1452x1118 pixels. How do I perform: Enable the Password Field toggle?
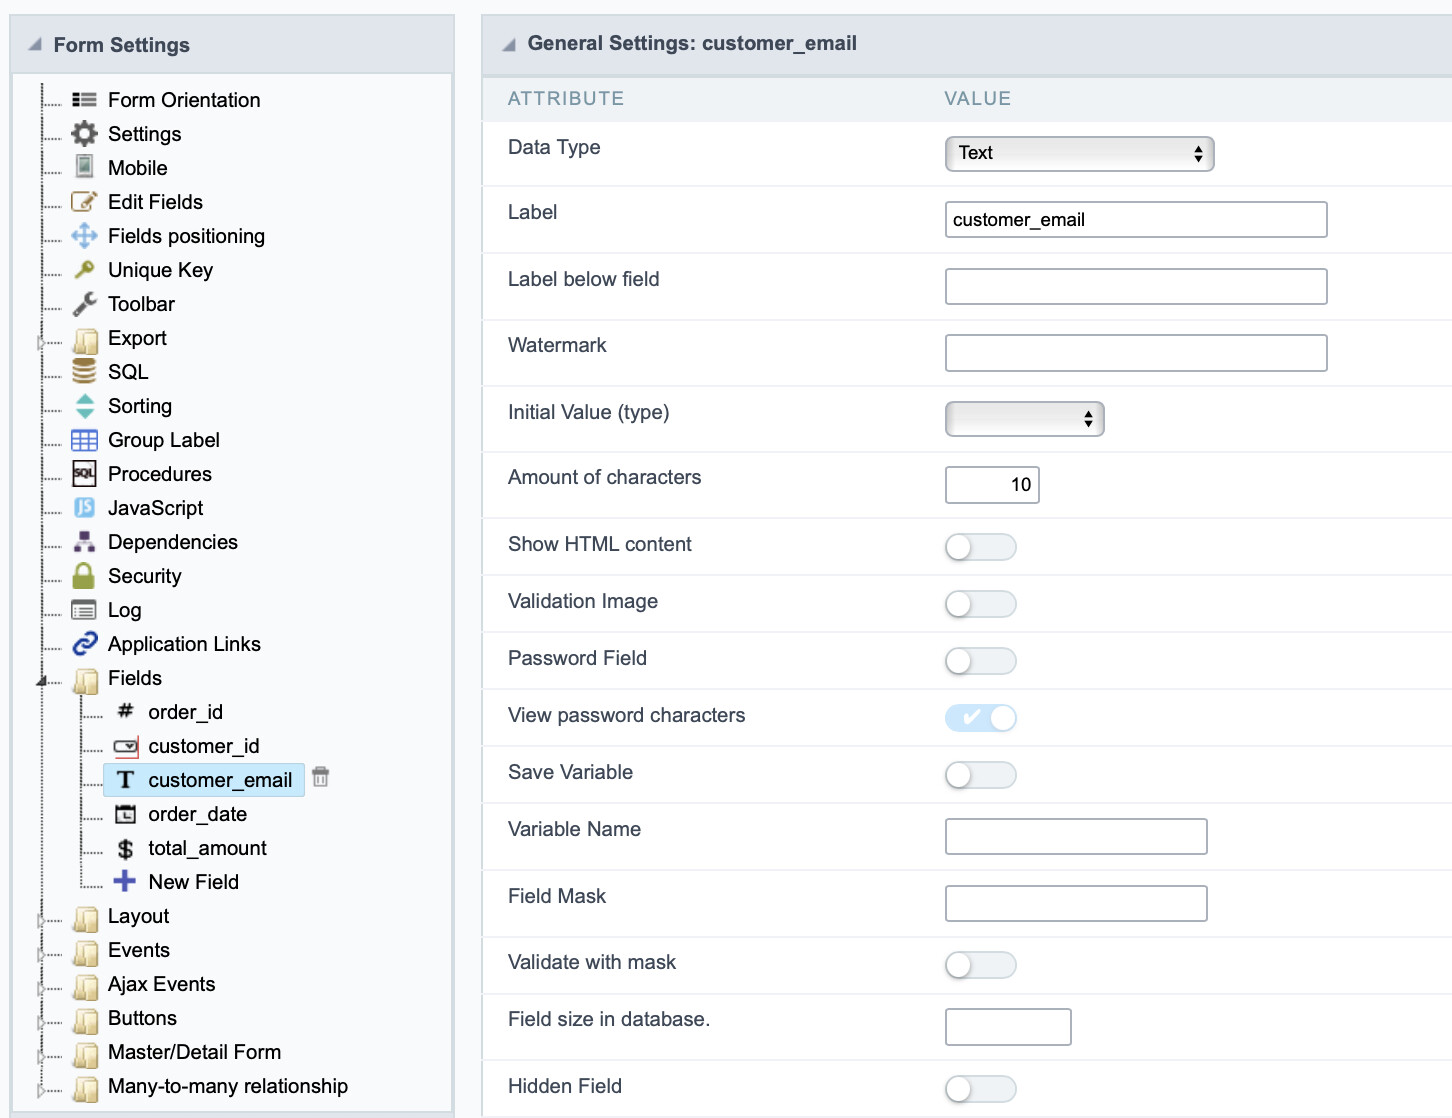(x=980, y=661)
